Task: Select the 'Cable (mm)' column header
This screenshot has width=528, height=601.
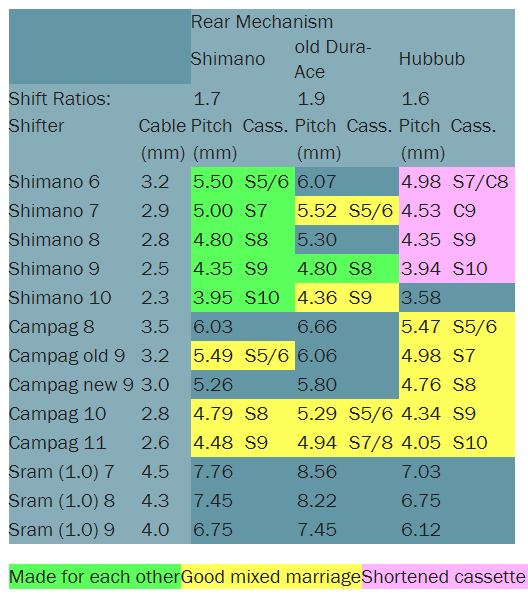Action: [163, 139]
